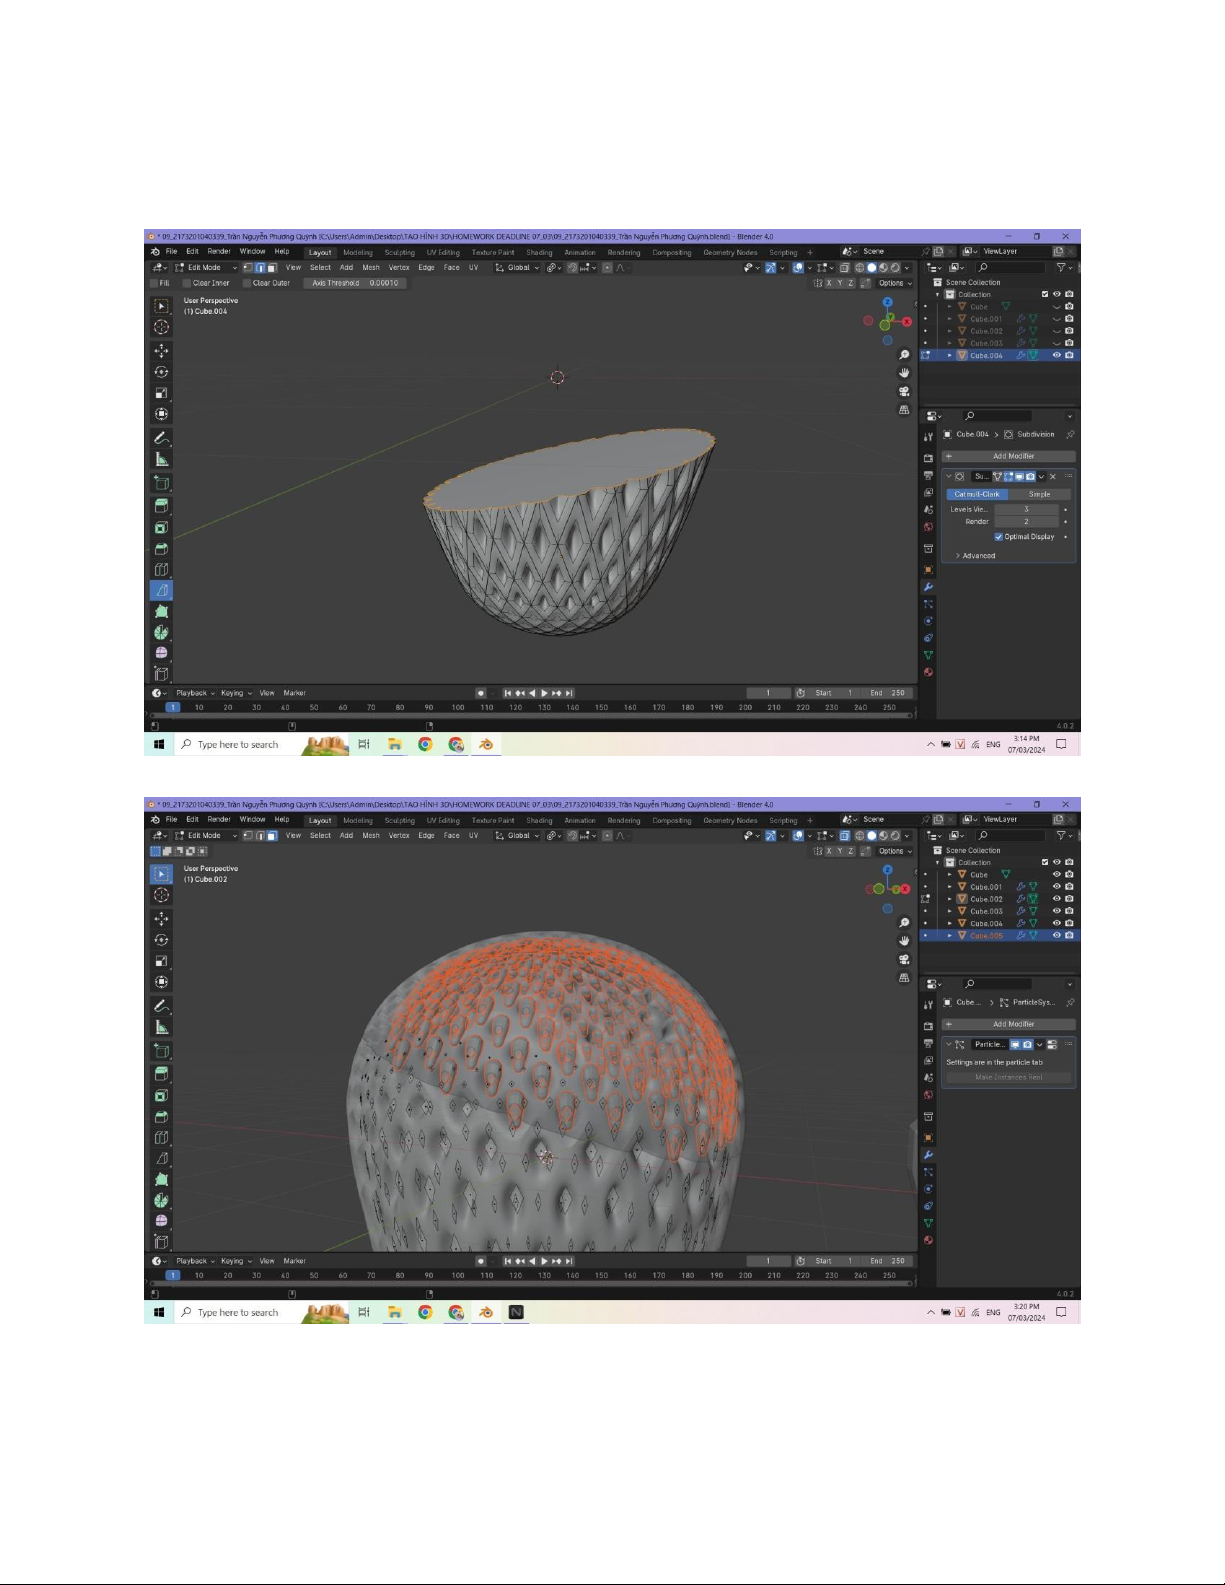Click the ParticleSys breadcrumb in properties
This screenshot has width=1225, height=1585.
pyautogui.click(x=1032, y=1002)
